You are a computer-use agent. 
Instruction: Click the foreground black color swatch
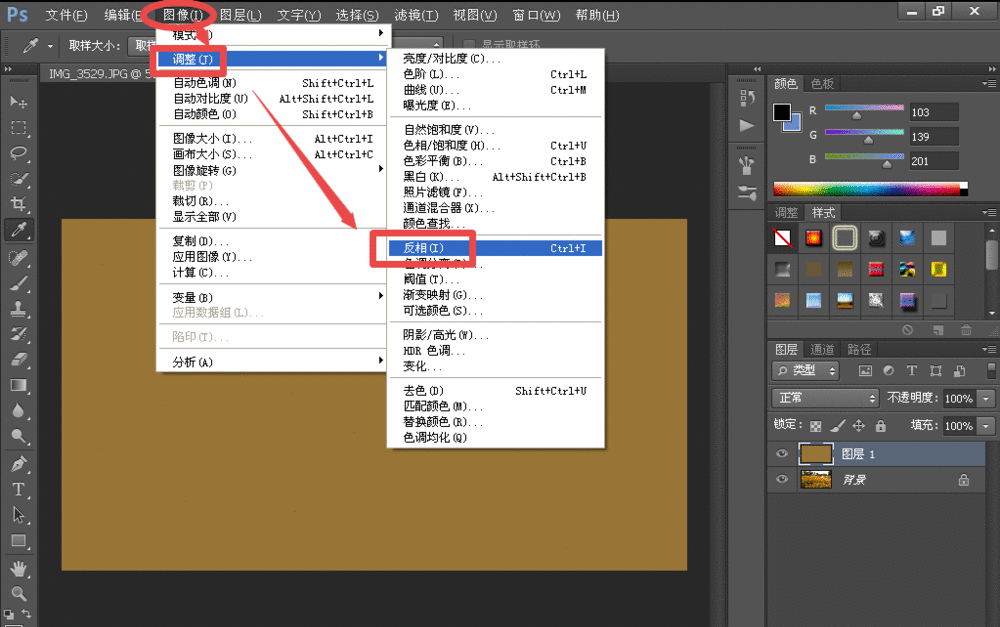coord(782,113)
